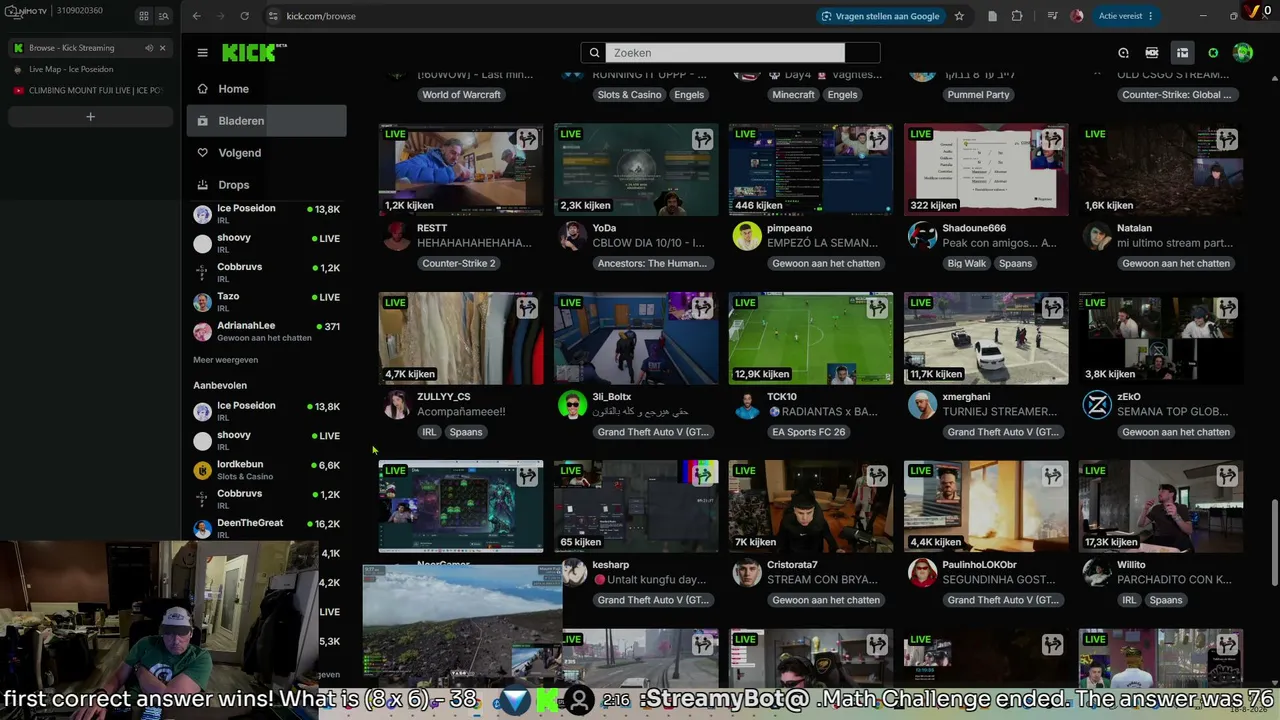This screenshot has height=720, width=1280.
Task: Reload the kick.com/browse page
Action: [245, 16]
